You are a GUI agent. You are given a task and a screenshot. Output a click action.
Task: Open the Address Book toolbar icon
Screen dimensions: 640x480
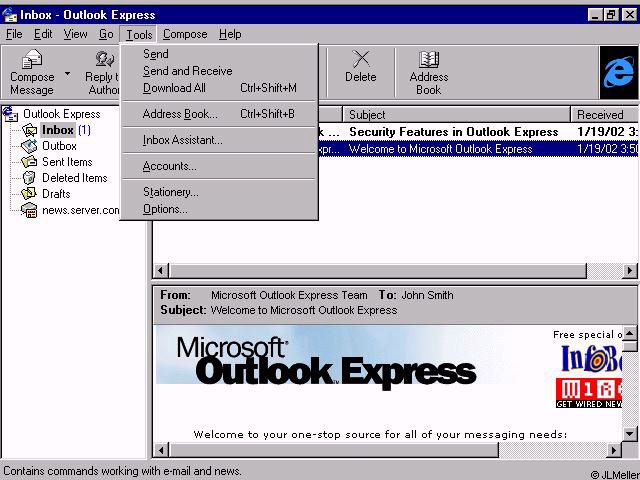[429, 59]
